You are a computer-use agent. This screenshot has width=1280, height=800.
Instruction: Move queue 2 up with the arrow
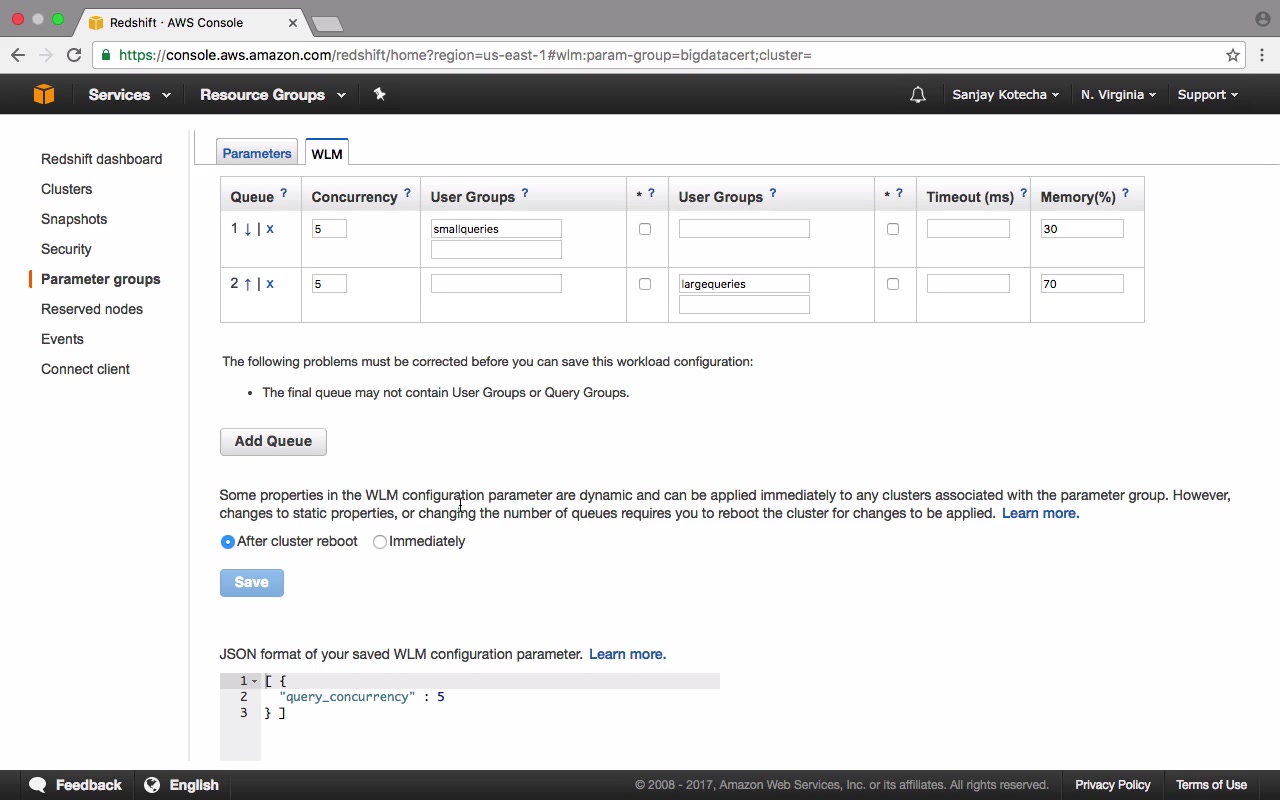tap(248, 284)
